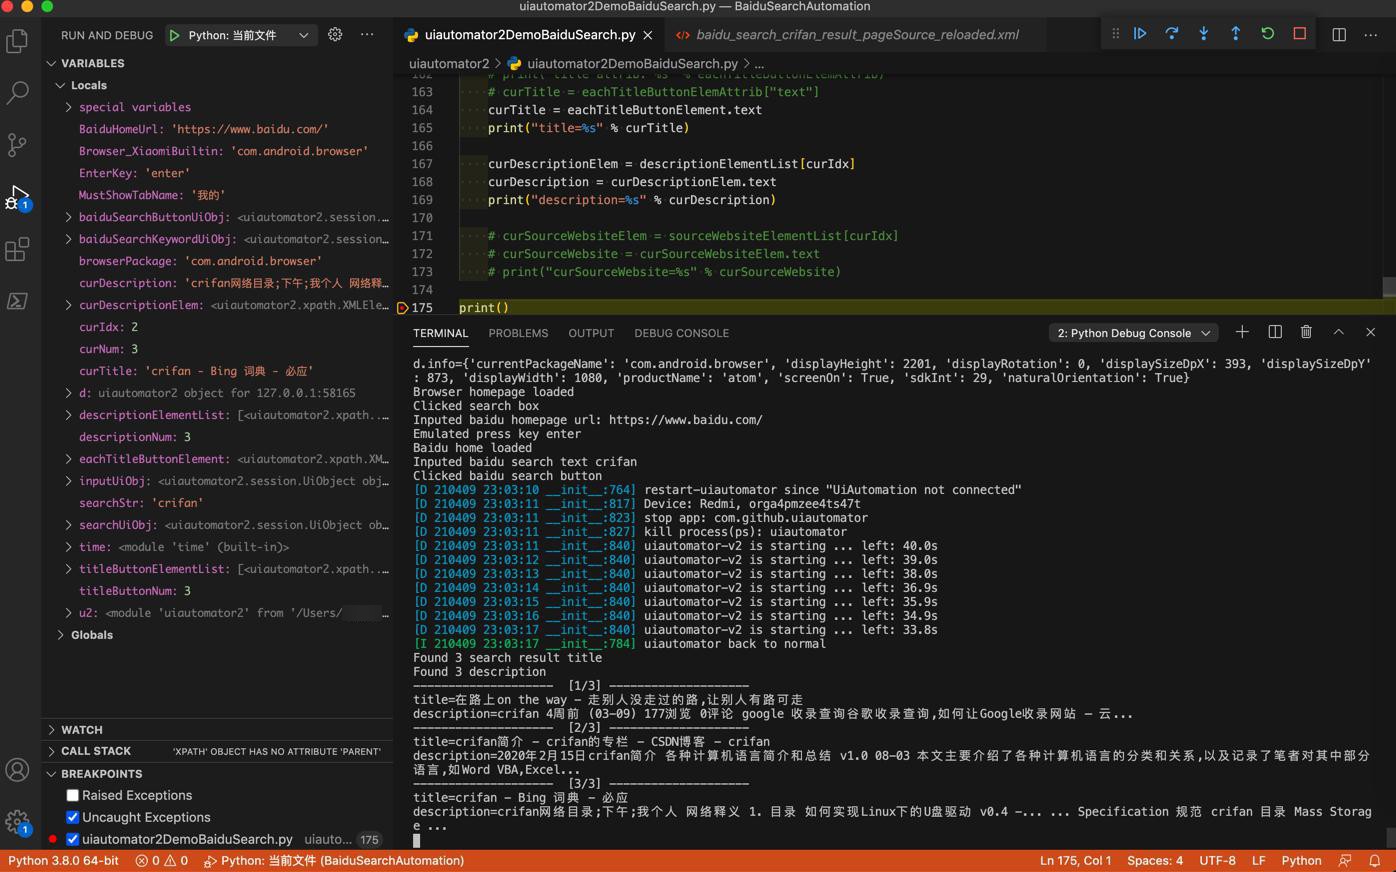Open baidu_search_crifan_result_pageSource_reloaded.xml tab
Screen dimensions: 1396x872
pyautogui.click(x=857, y=35)
